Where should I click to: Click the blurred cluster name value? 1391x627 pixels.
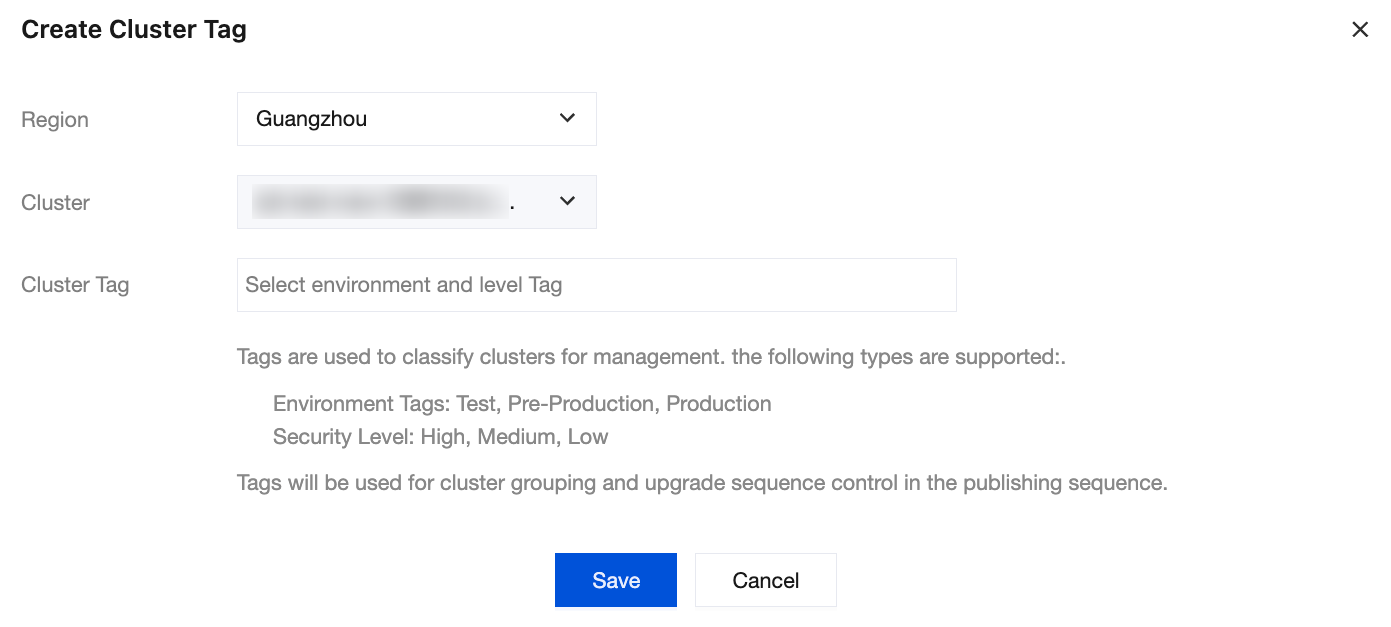[x=380, y=202]
